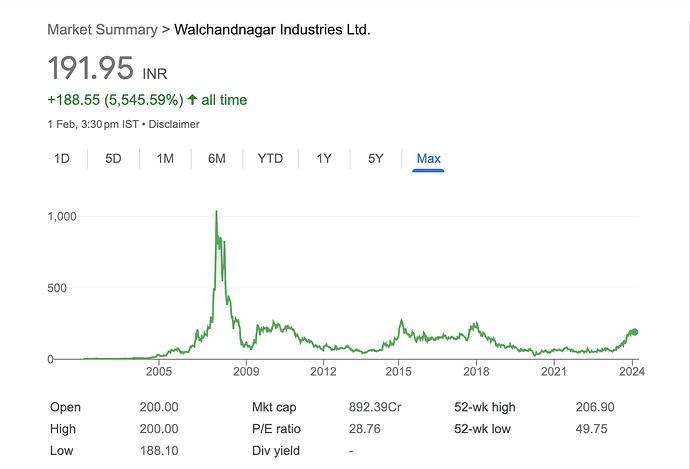Viewport: 690px width, 469px height.
Task: Click the green current-price dot on chart
Action: point(634,332)
